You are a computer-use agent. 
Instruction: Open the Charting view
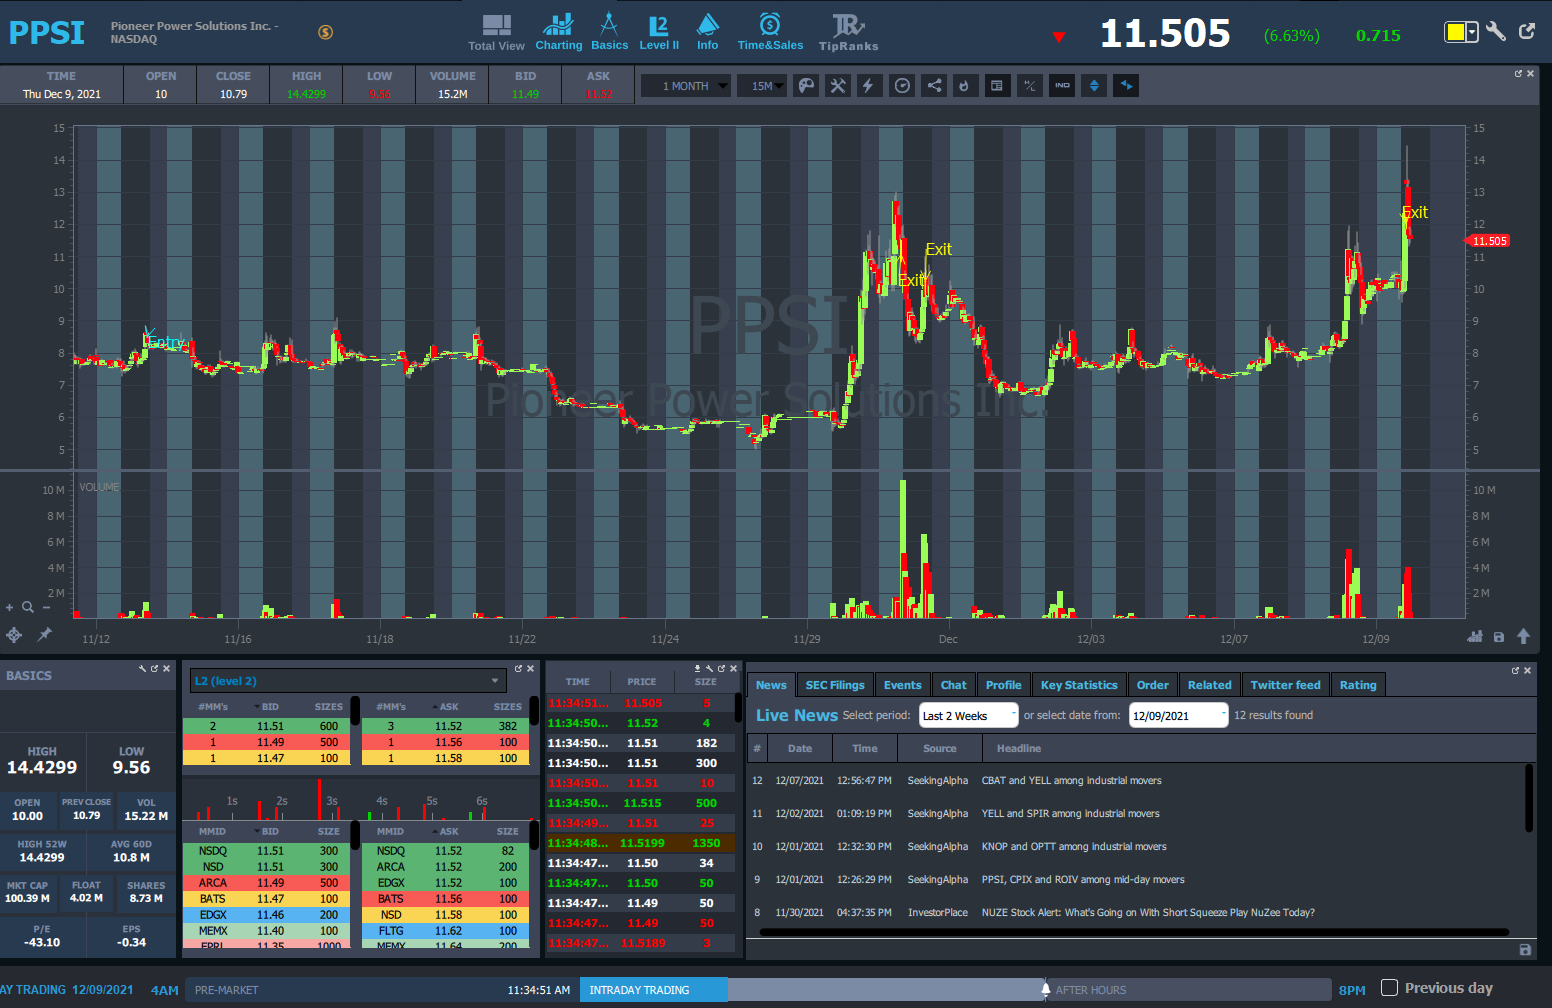coord(558,31)
